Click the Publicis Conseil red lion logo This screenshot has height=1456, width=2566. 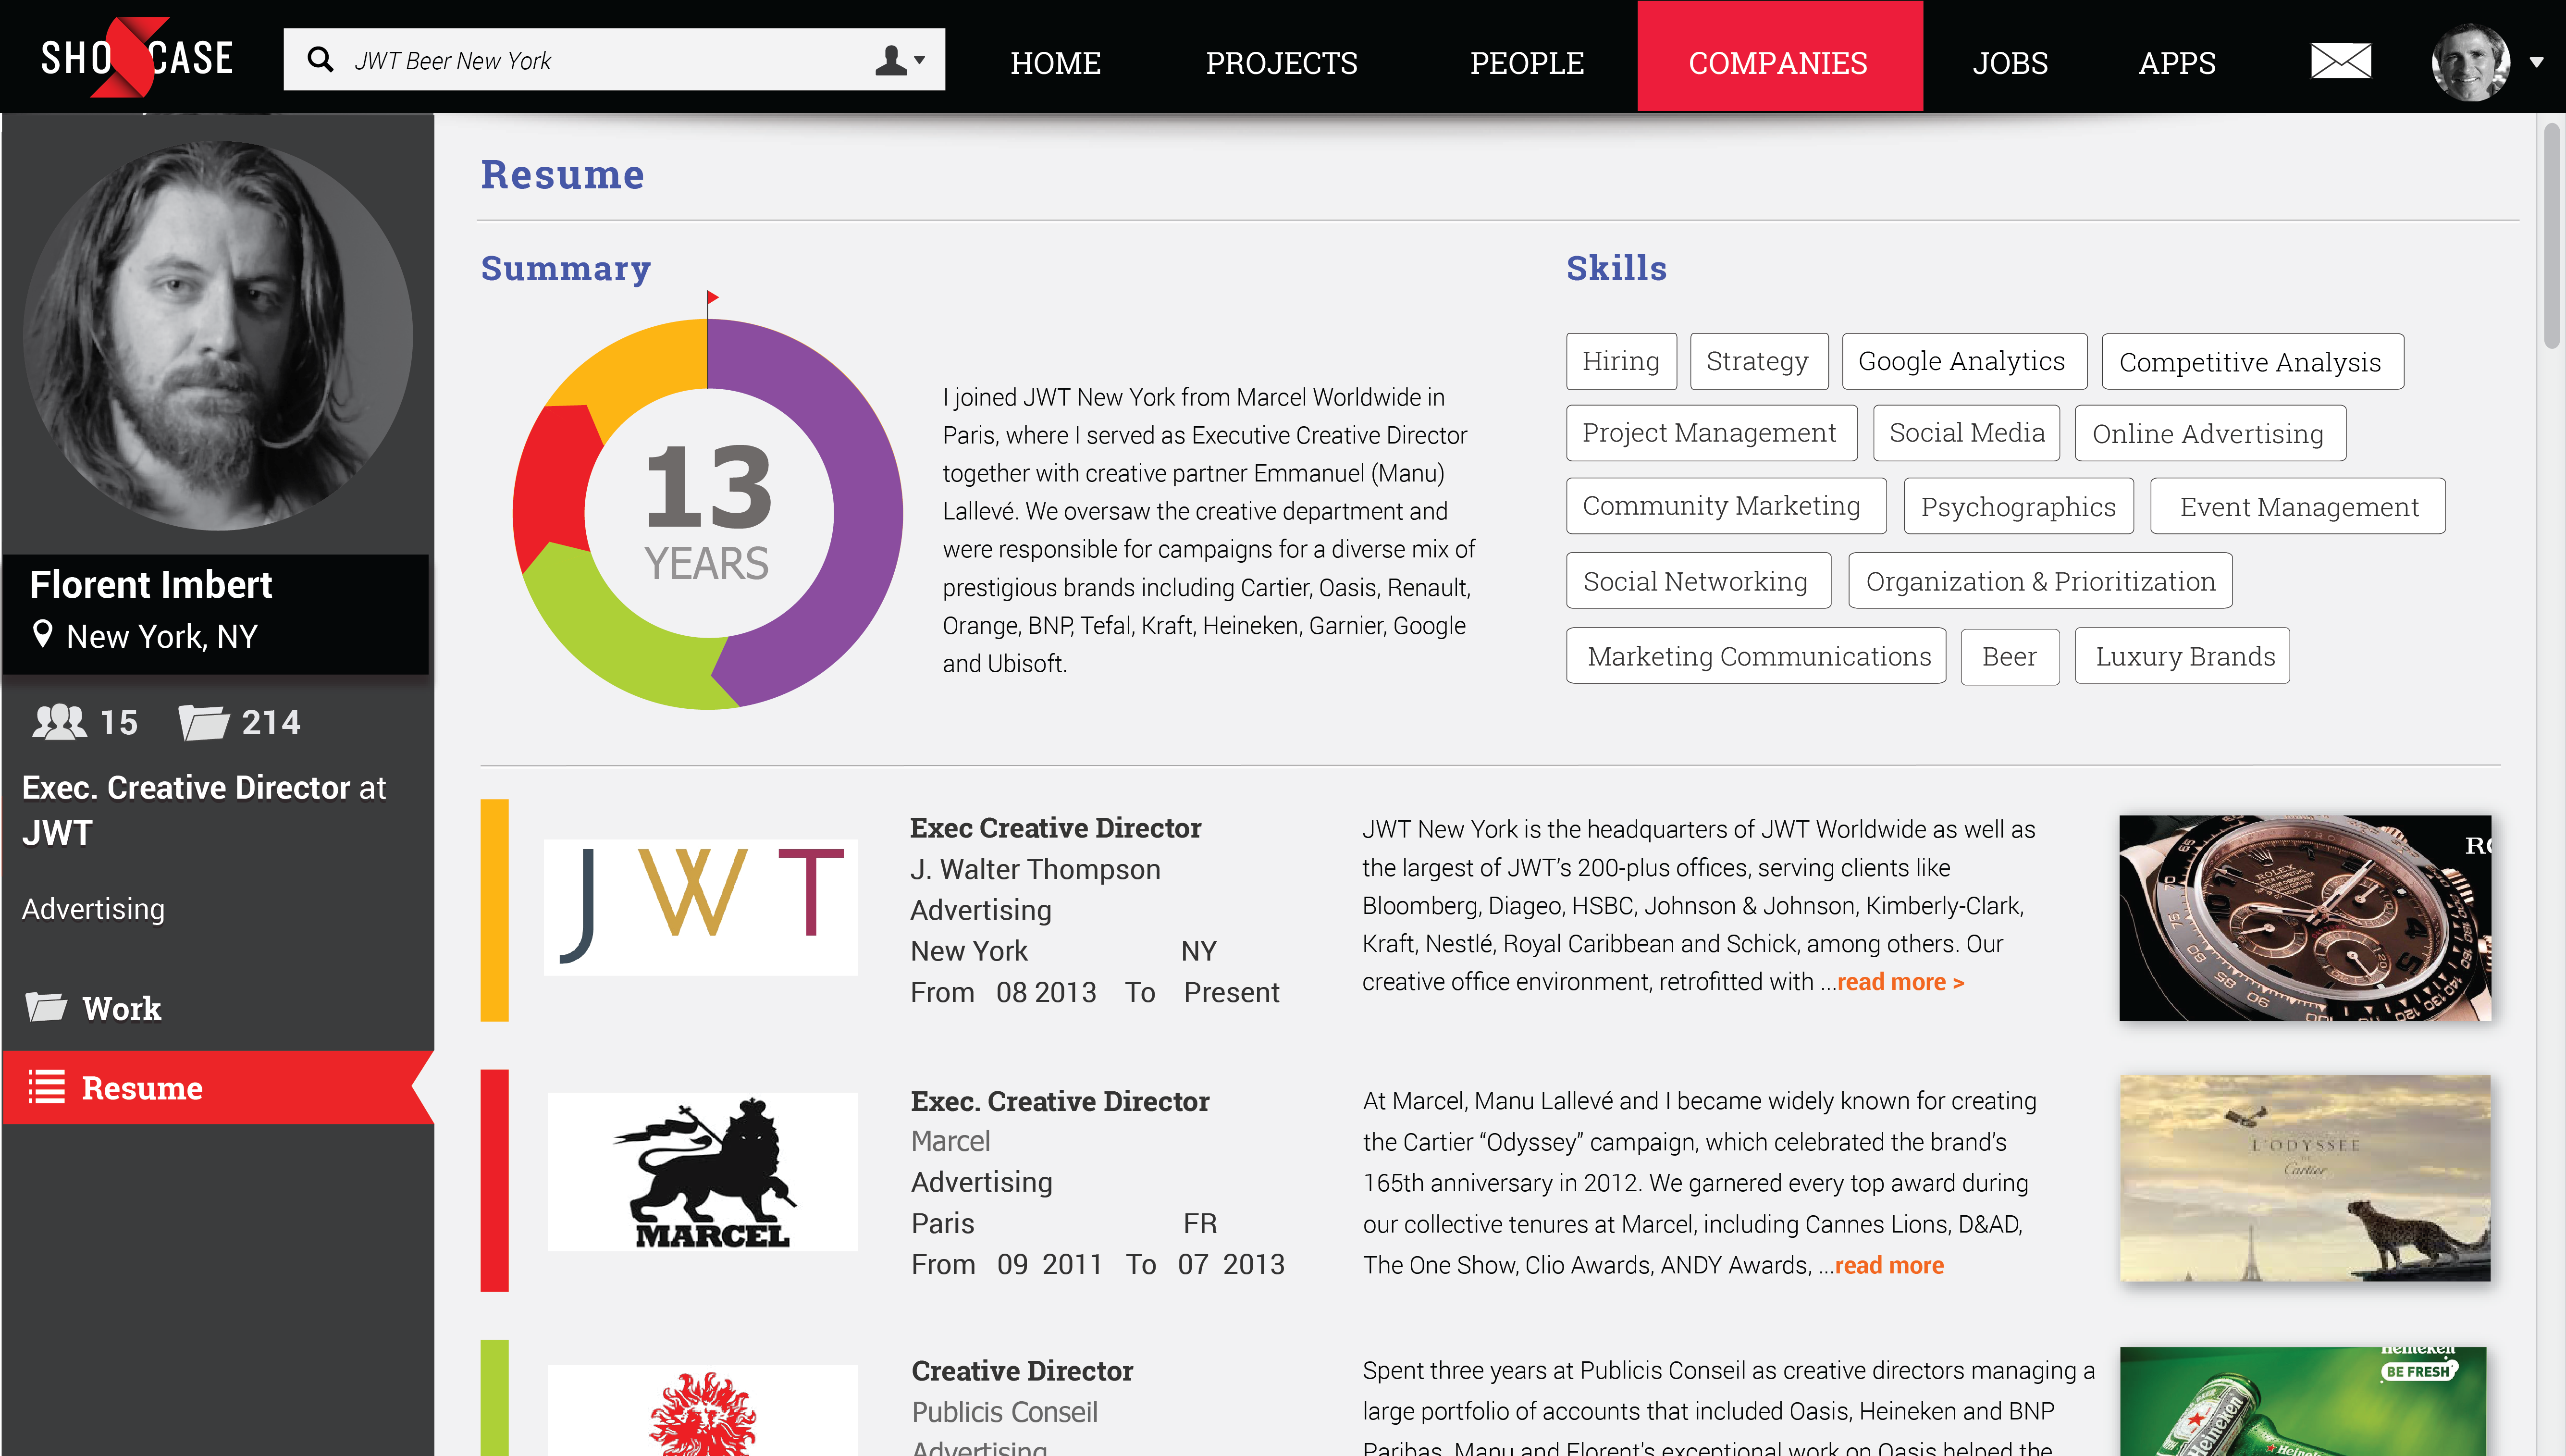[x=702, y=1410]
